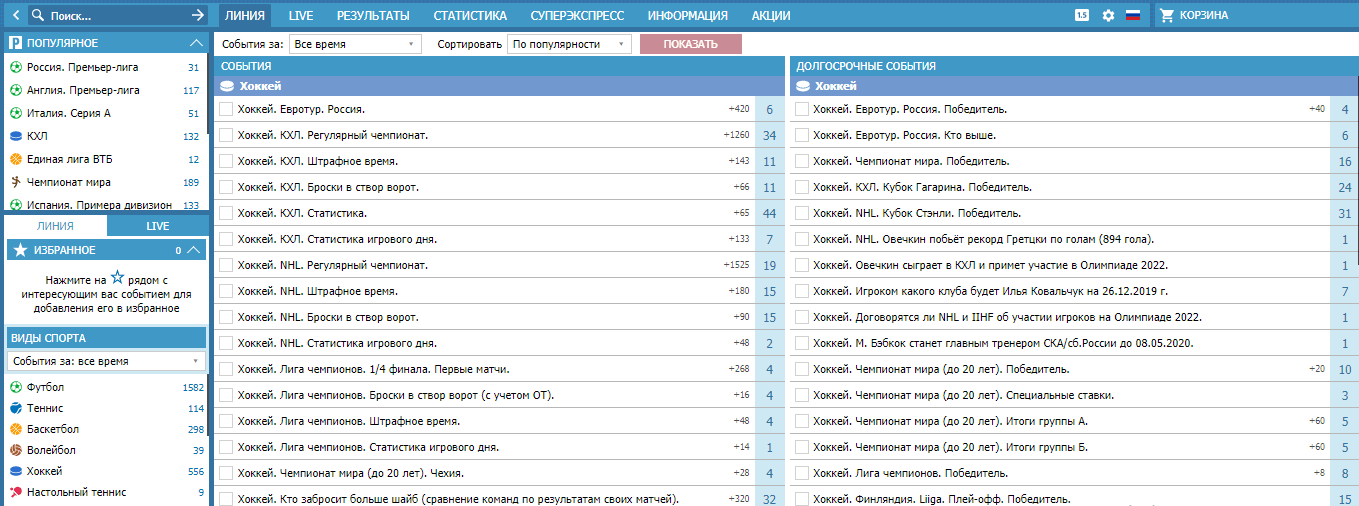Expand the +1260 markets for КХЛ Регулярный чемпионат

[736, 135]
